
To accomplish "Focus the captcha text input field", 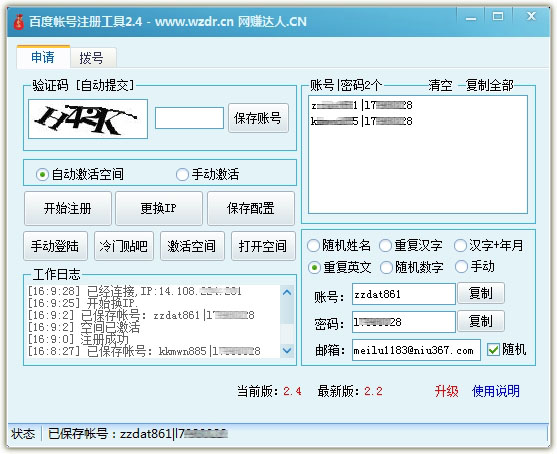I will 189,118.
